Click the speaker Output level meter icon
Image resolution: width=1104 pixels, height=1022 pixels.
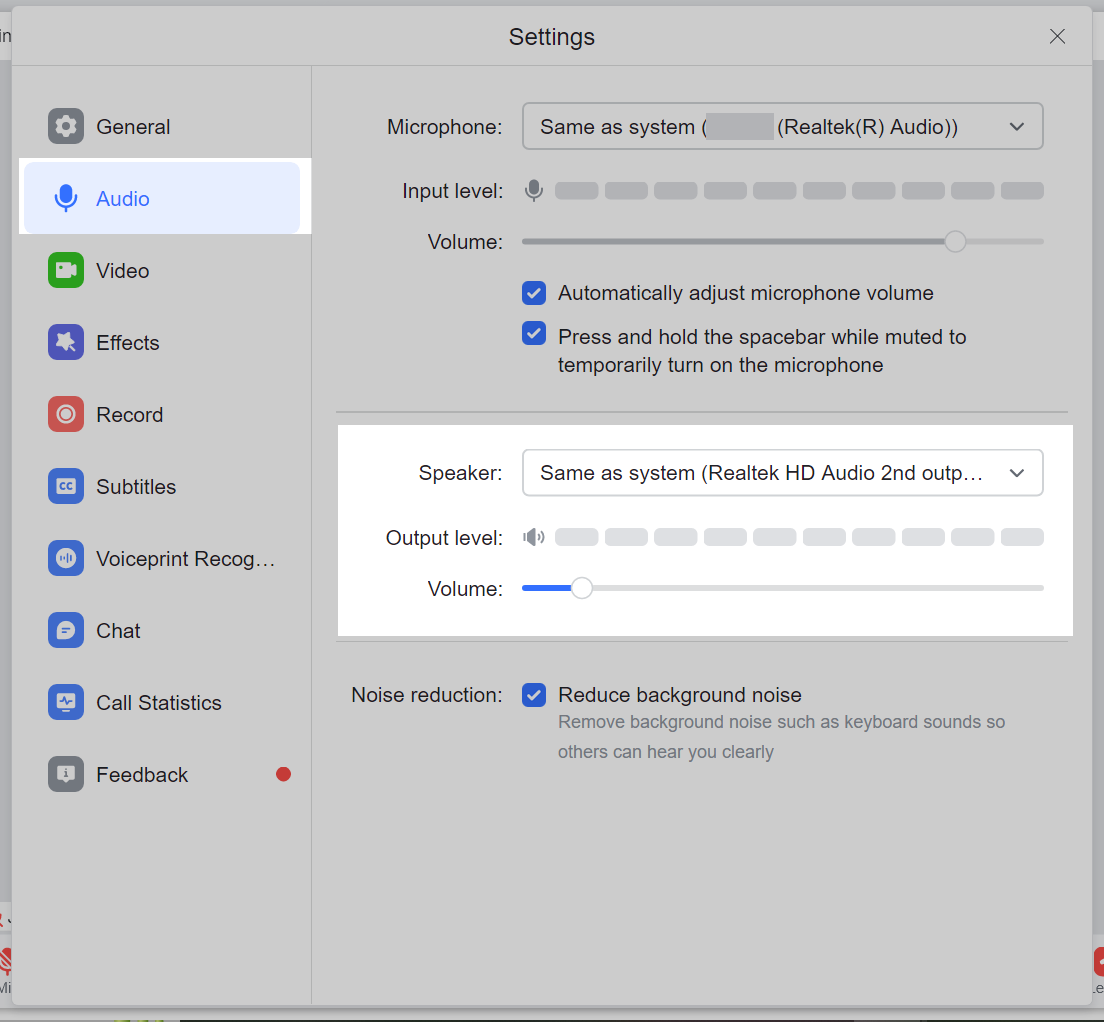coord(534,538)
